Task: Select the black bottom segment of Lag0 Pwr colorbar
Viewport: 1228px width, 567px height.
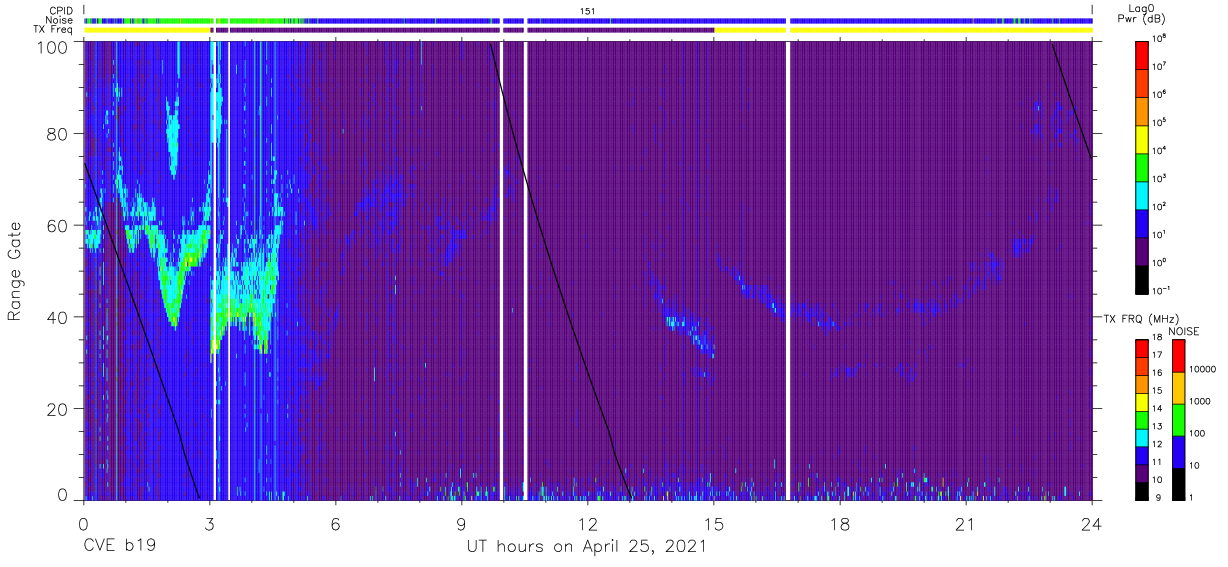Action: (x=1142, y=278)
